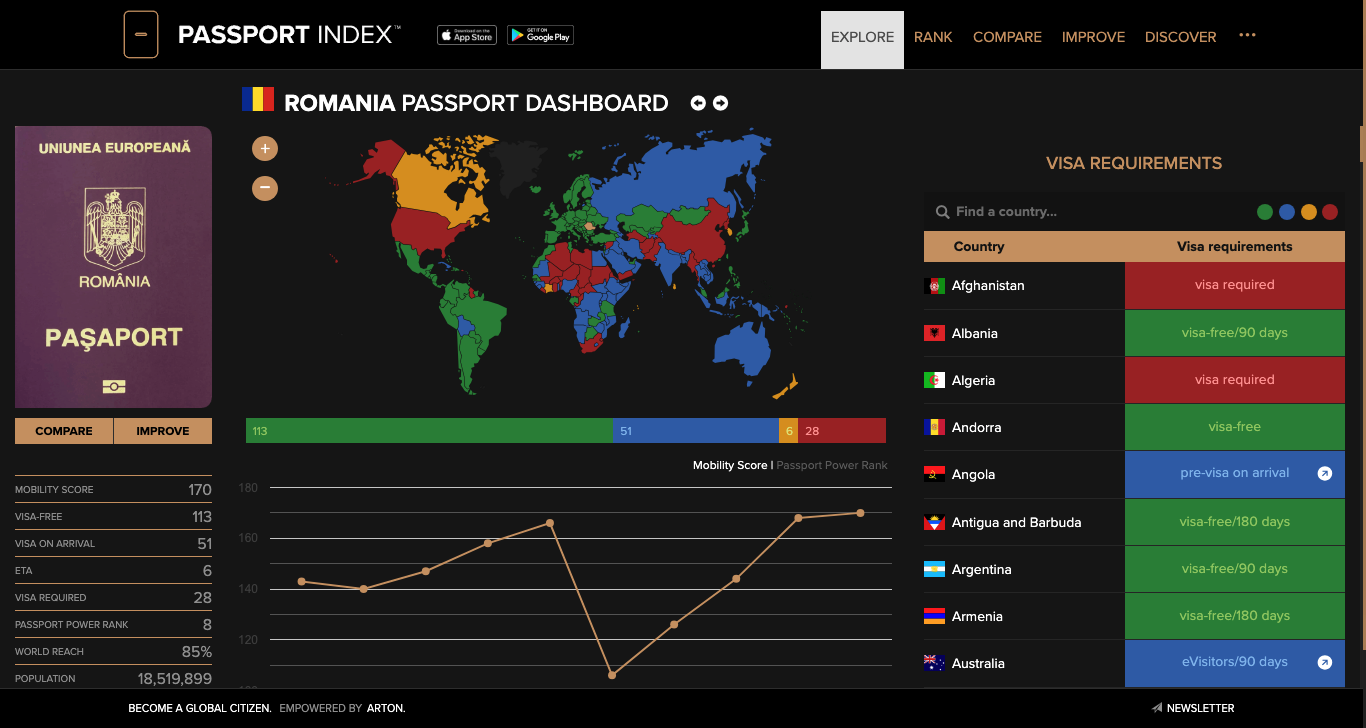Zoom in the map with plus button

(x=265, y=149)
